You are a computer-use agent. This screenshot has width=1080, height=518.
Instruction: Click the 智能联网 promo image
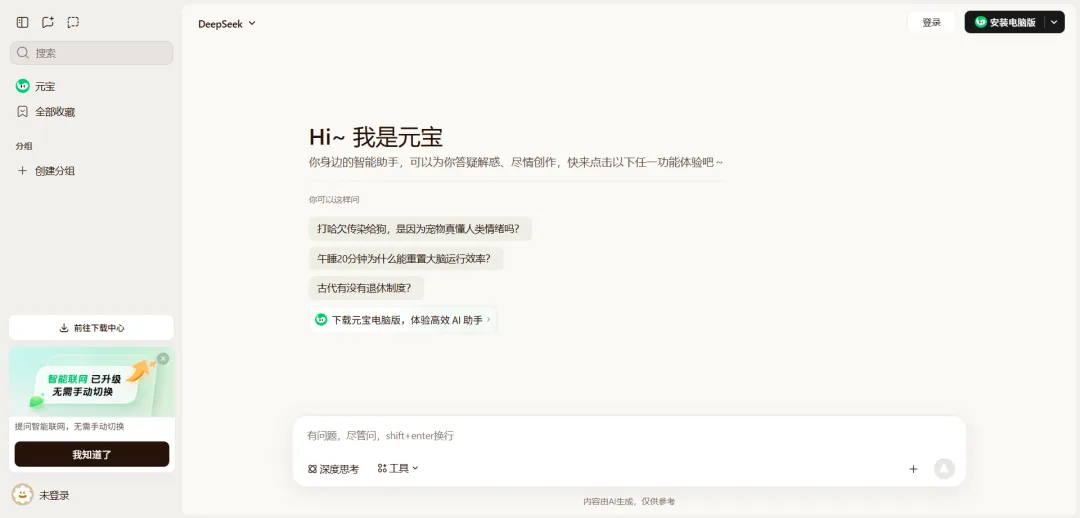click(92, 382)
